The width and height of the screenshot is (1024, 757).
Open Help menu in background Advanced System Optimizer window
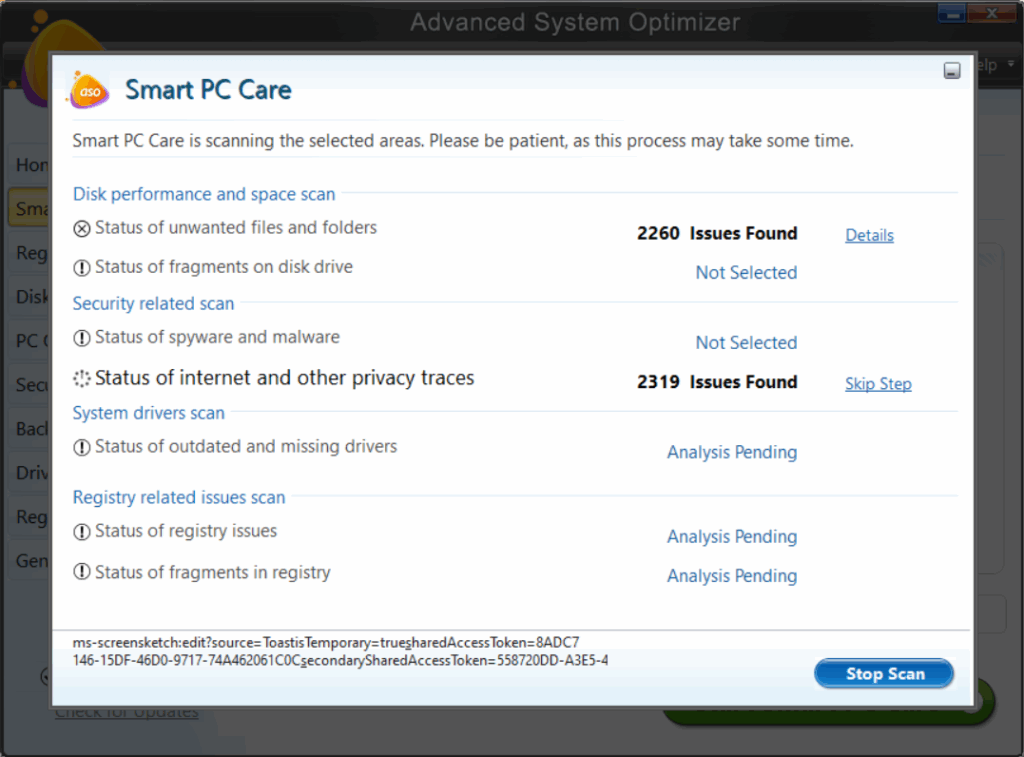pos(995,65)
